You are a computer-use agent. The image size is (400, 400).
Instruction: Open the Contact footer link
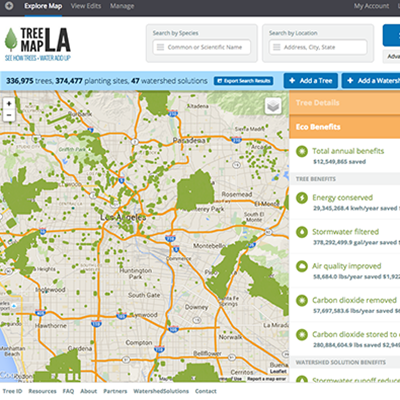(206, 391)
